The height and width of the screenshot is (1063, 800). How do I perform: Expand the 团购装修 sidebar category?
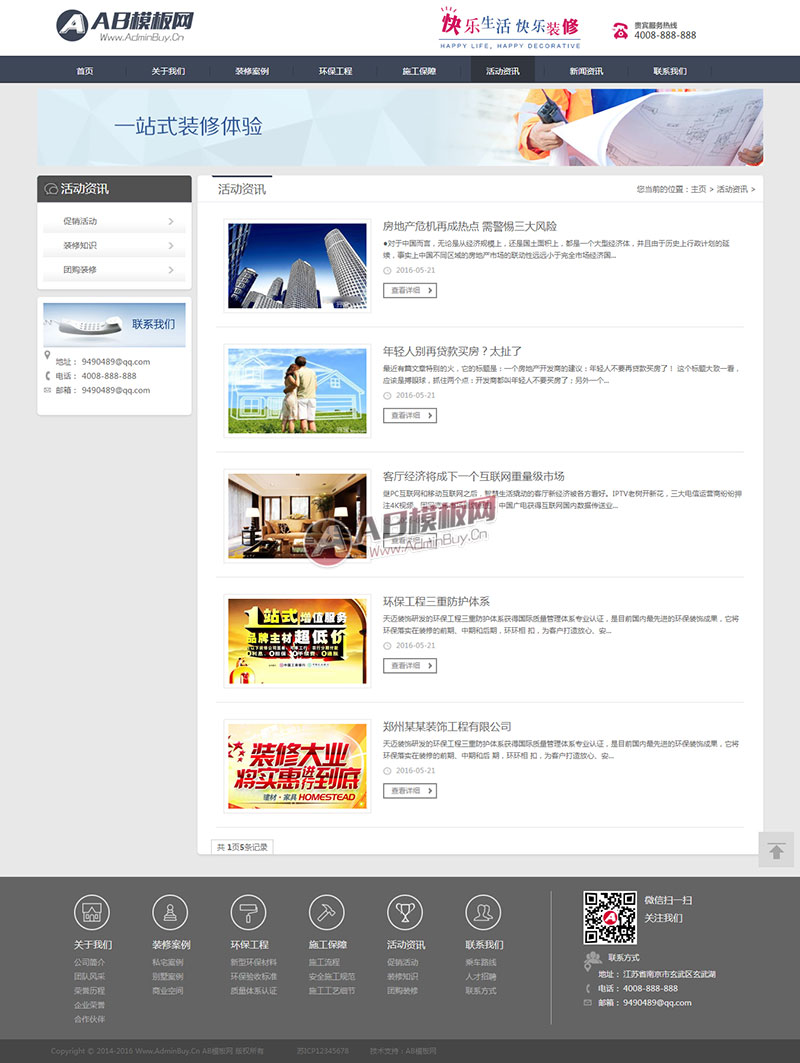[x=114, y=270]
